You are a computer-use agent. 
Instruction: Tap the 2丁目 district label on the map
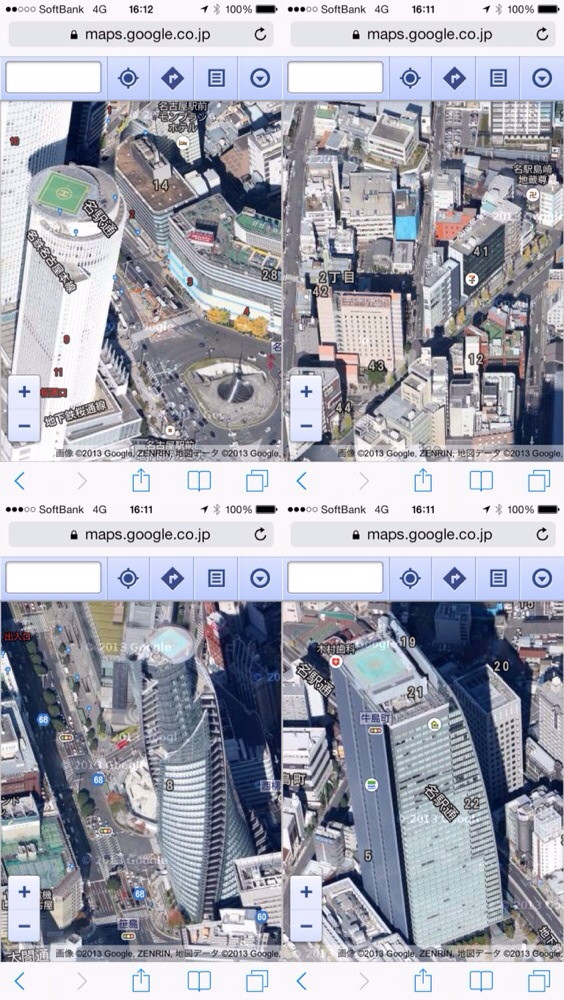(x=336, y=277)
